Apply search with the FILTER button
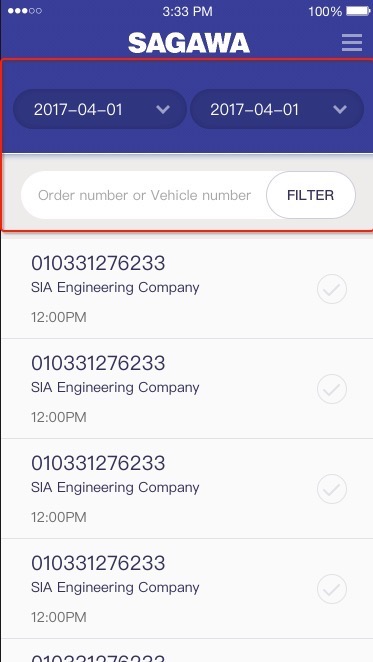The image size is (373, 662). point(311,195)
